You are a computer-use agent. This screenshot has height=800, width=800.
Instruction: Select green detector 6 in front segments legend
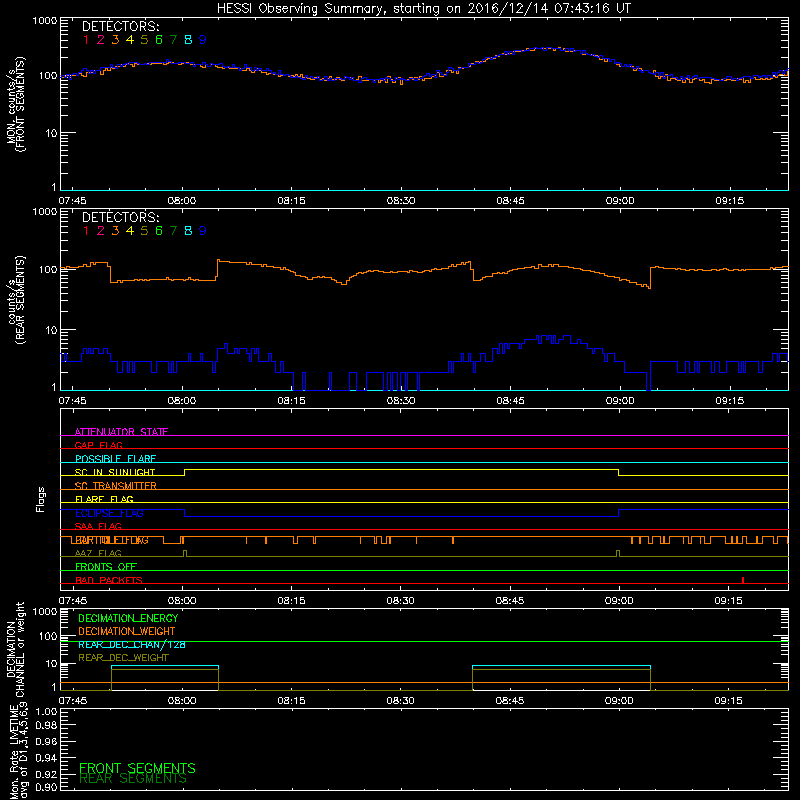[159, 40]
